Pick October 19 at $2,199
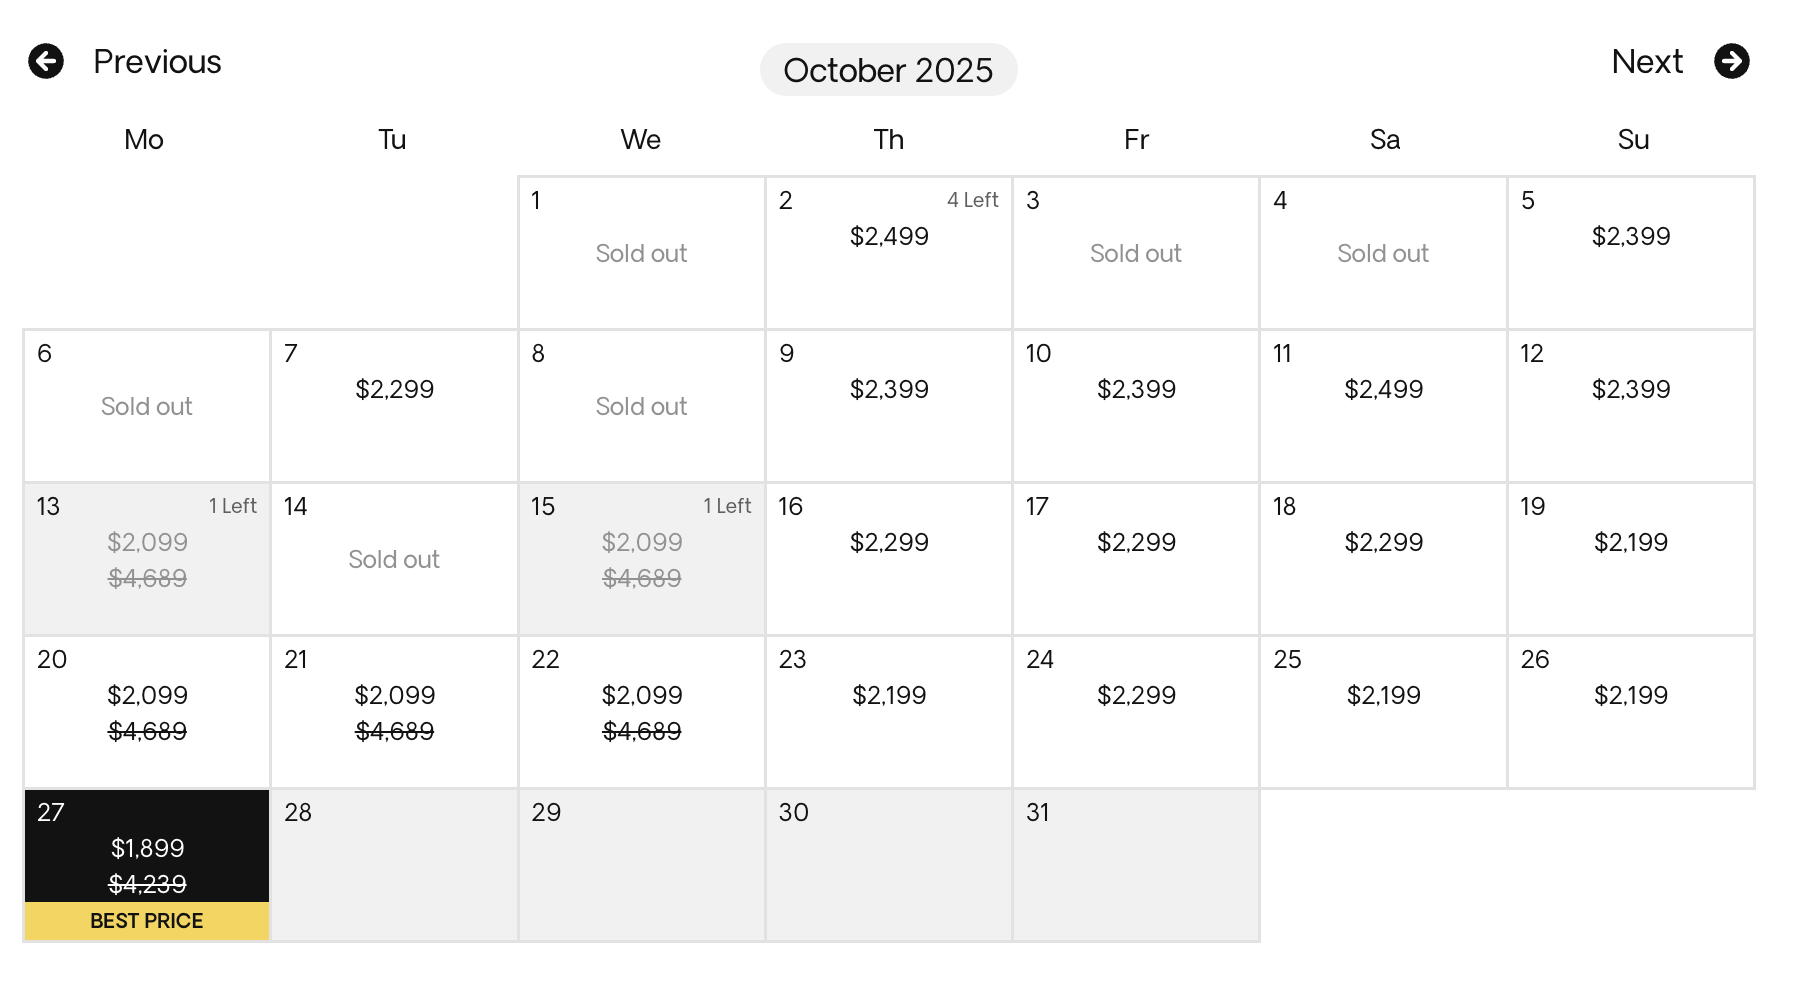Viewport: 1802px width, 990px height. 1630,558
